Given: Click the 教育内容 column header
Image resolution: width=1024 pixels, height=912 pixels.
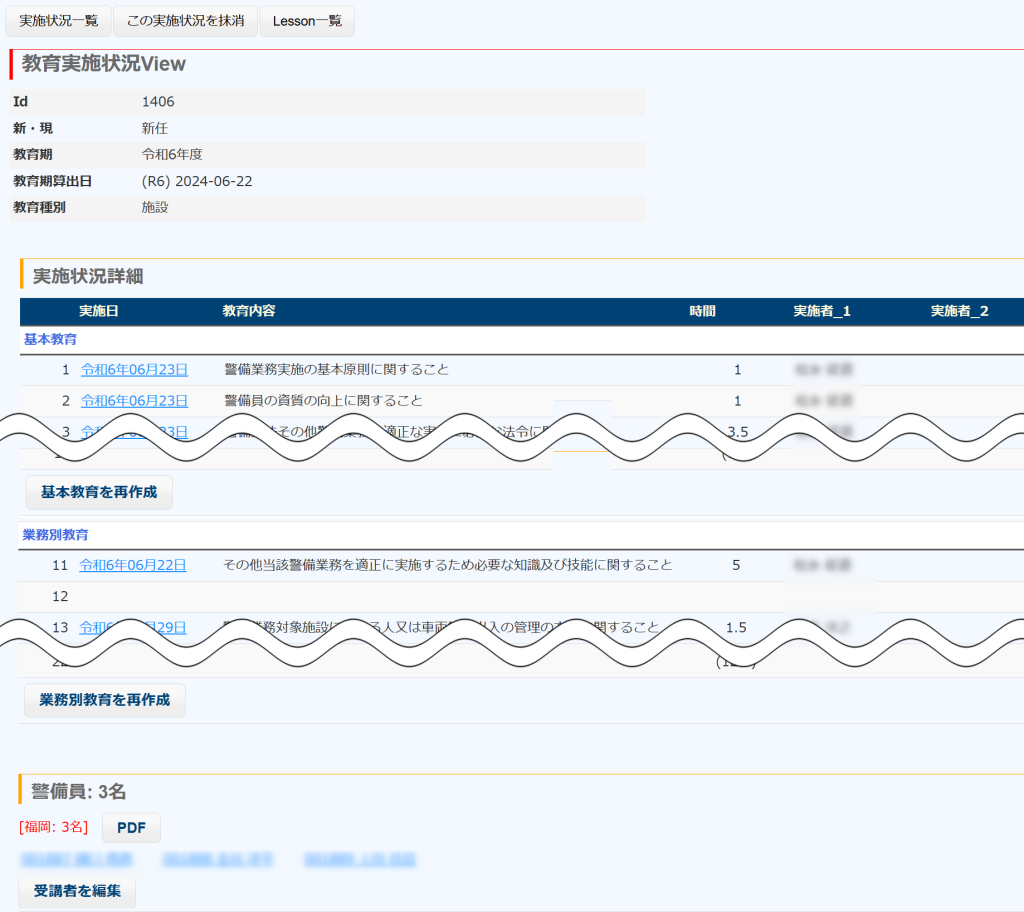Looking at the screenshot, I should [x=249, y=311].
